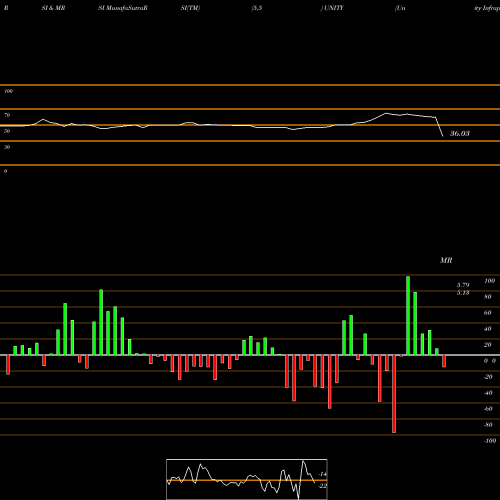Click the -14 label in mini chart

click(322, 474)
